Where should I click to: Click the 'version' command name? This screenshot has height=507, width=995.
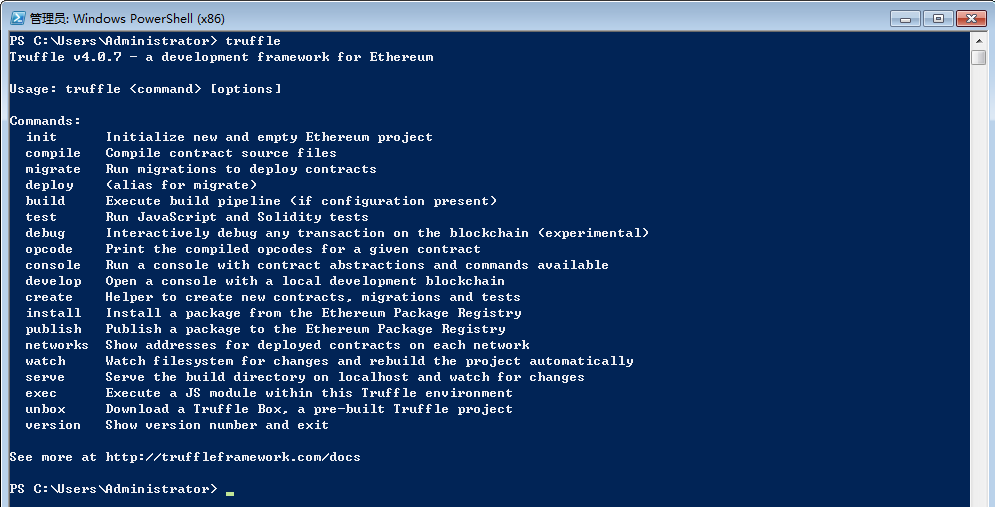[x=53, y=425]
